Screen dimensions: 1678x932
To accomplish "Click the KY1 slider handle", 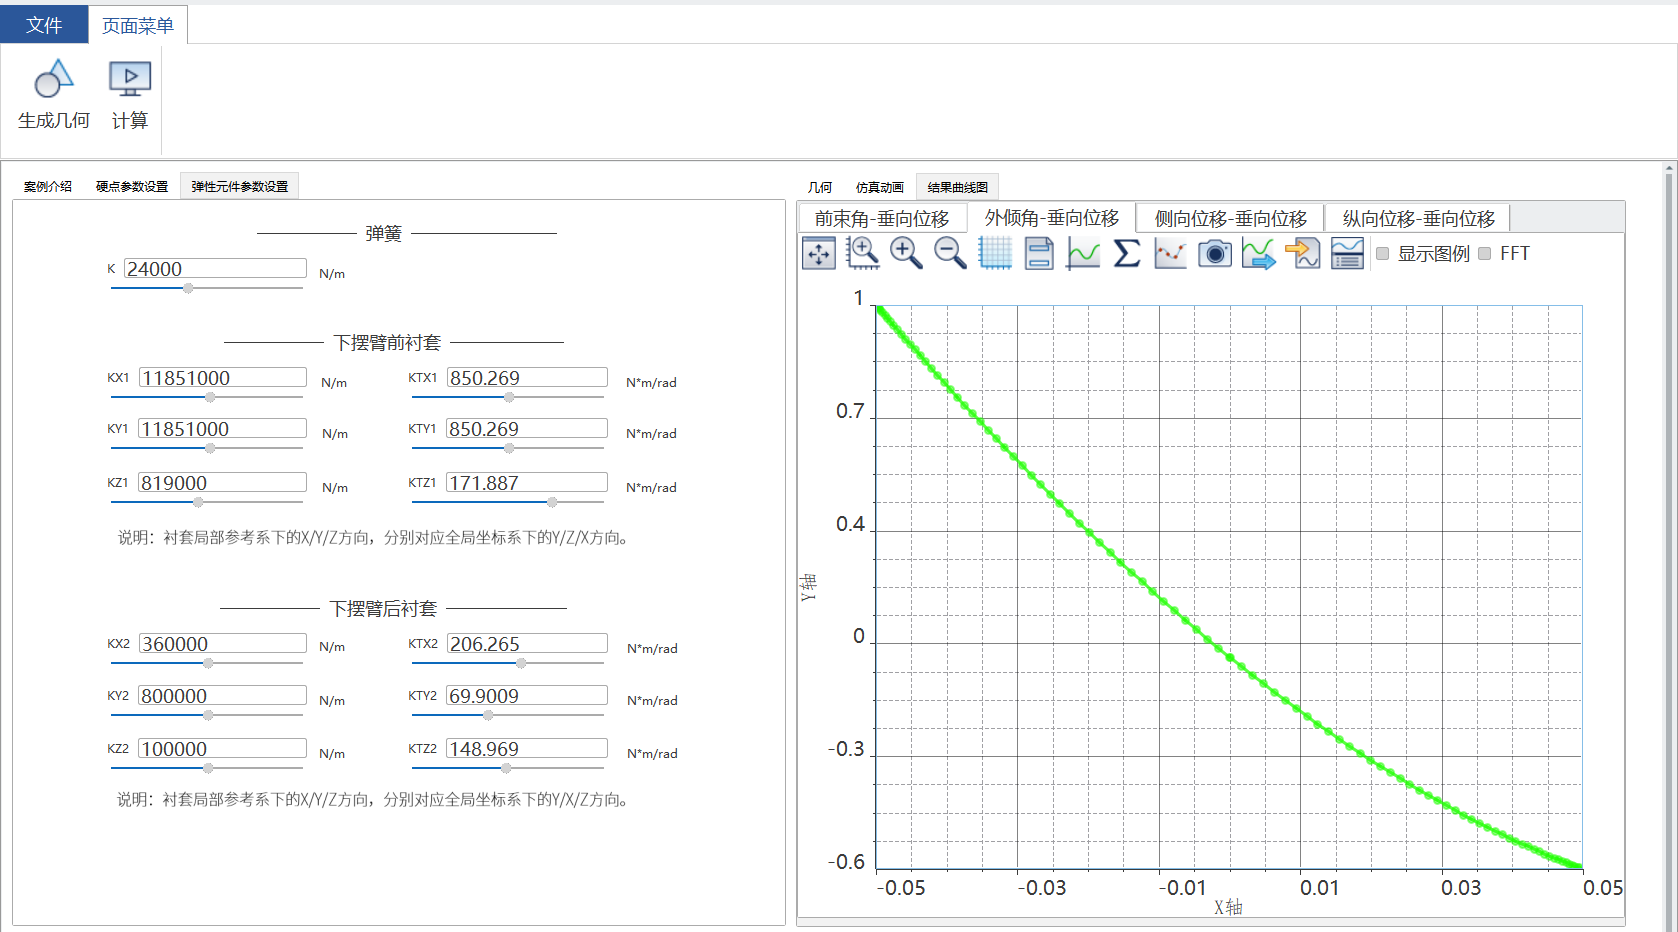I will point(210,448).
